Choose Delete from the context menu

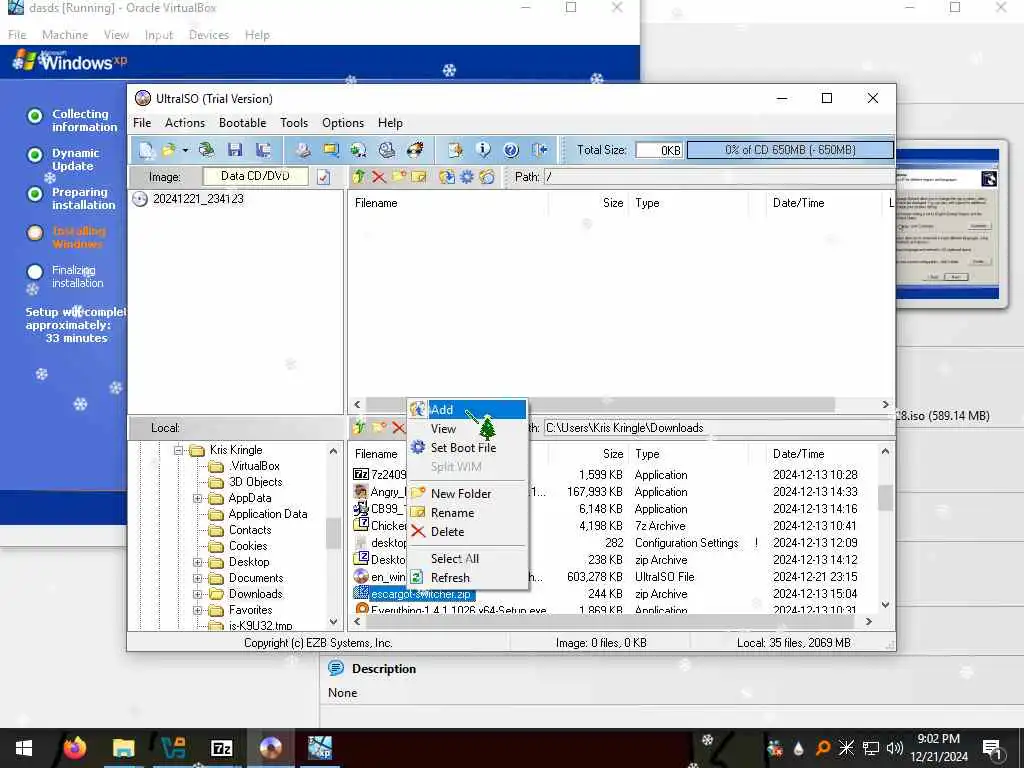467,532
